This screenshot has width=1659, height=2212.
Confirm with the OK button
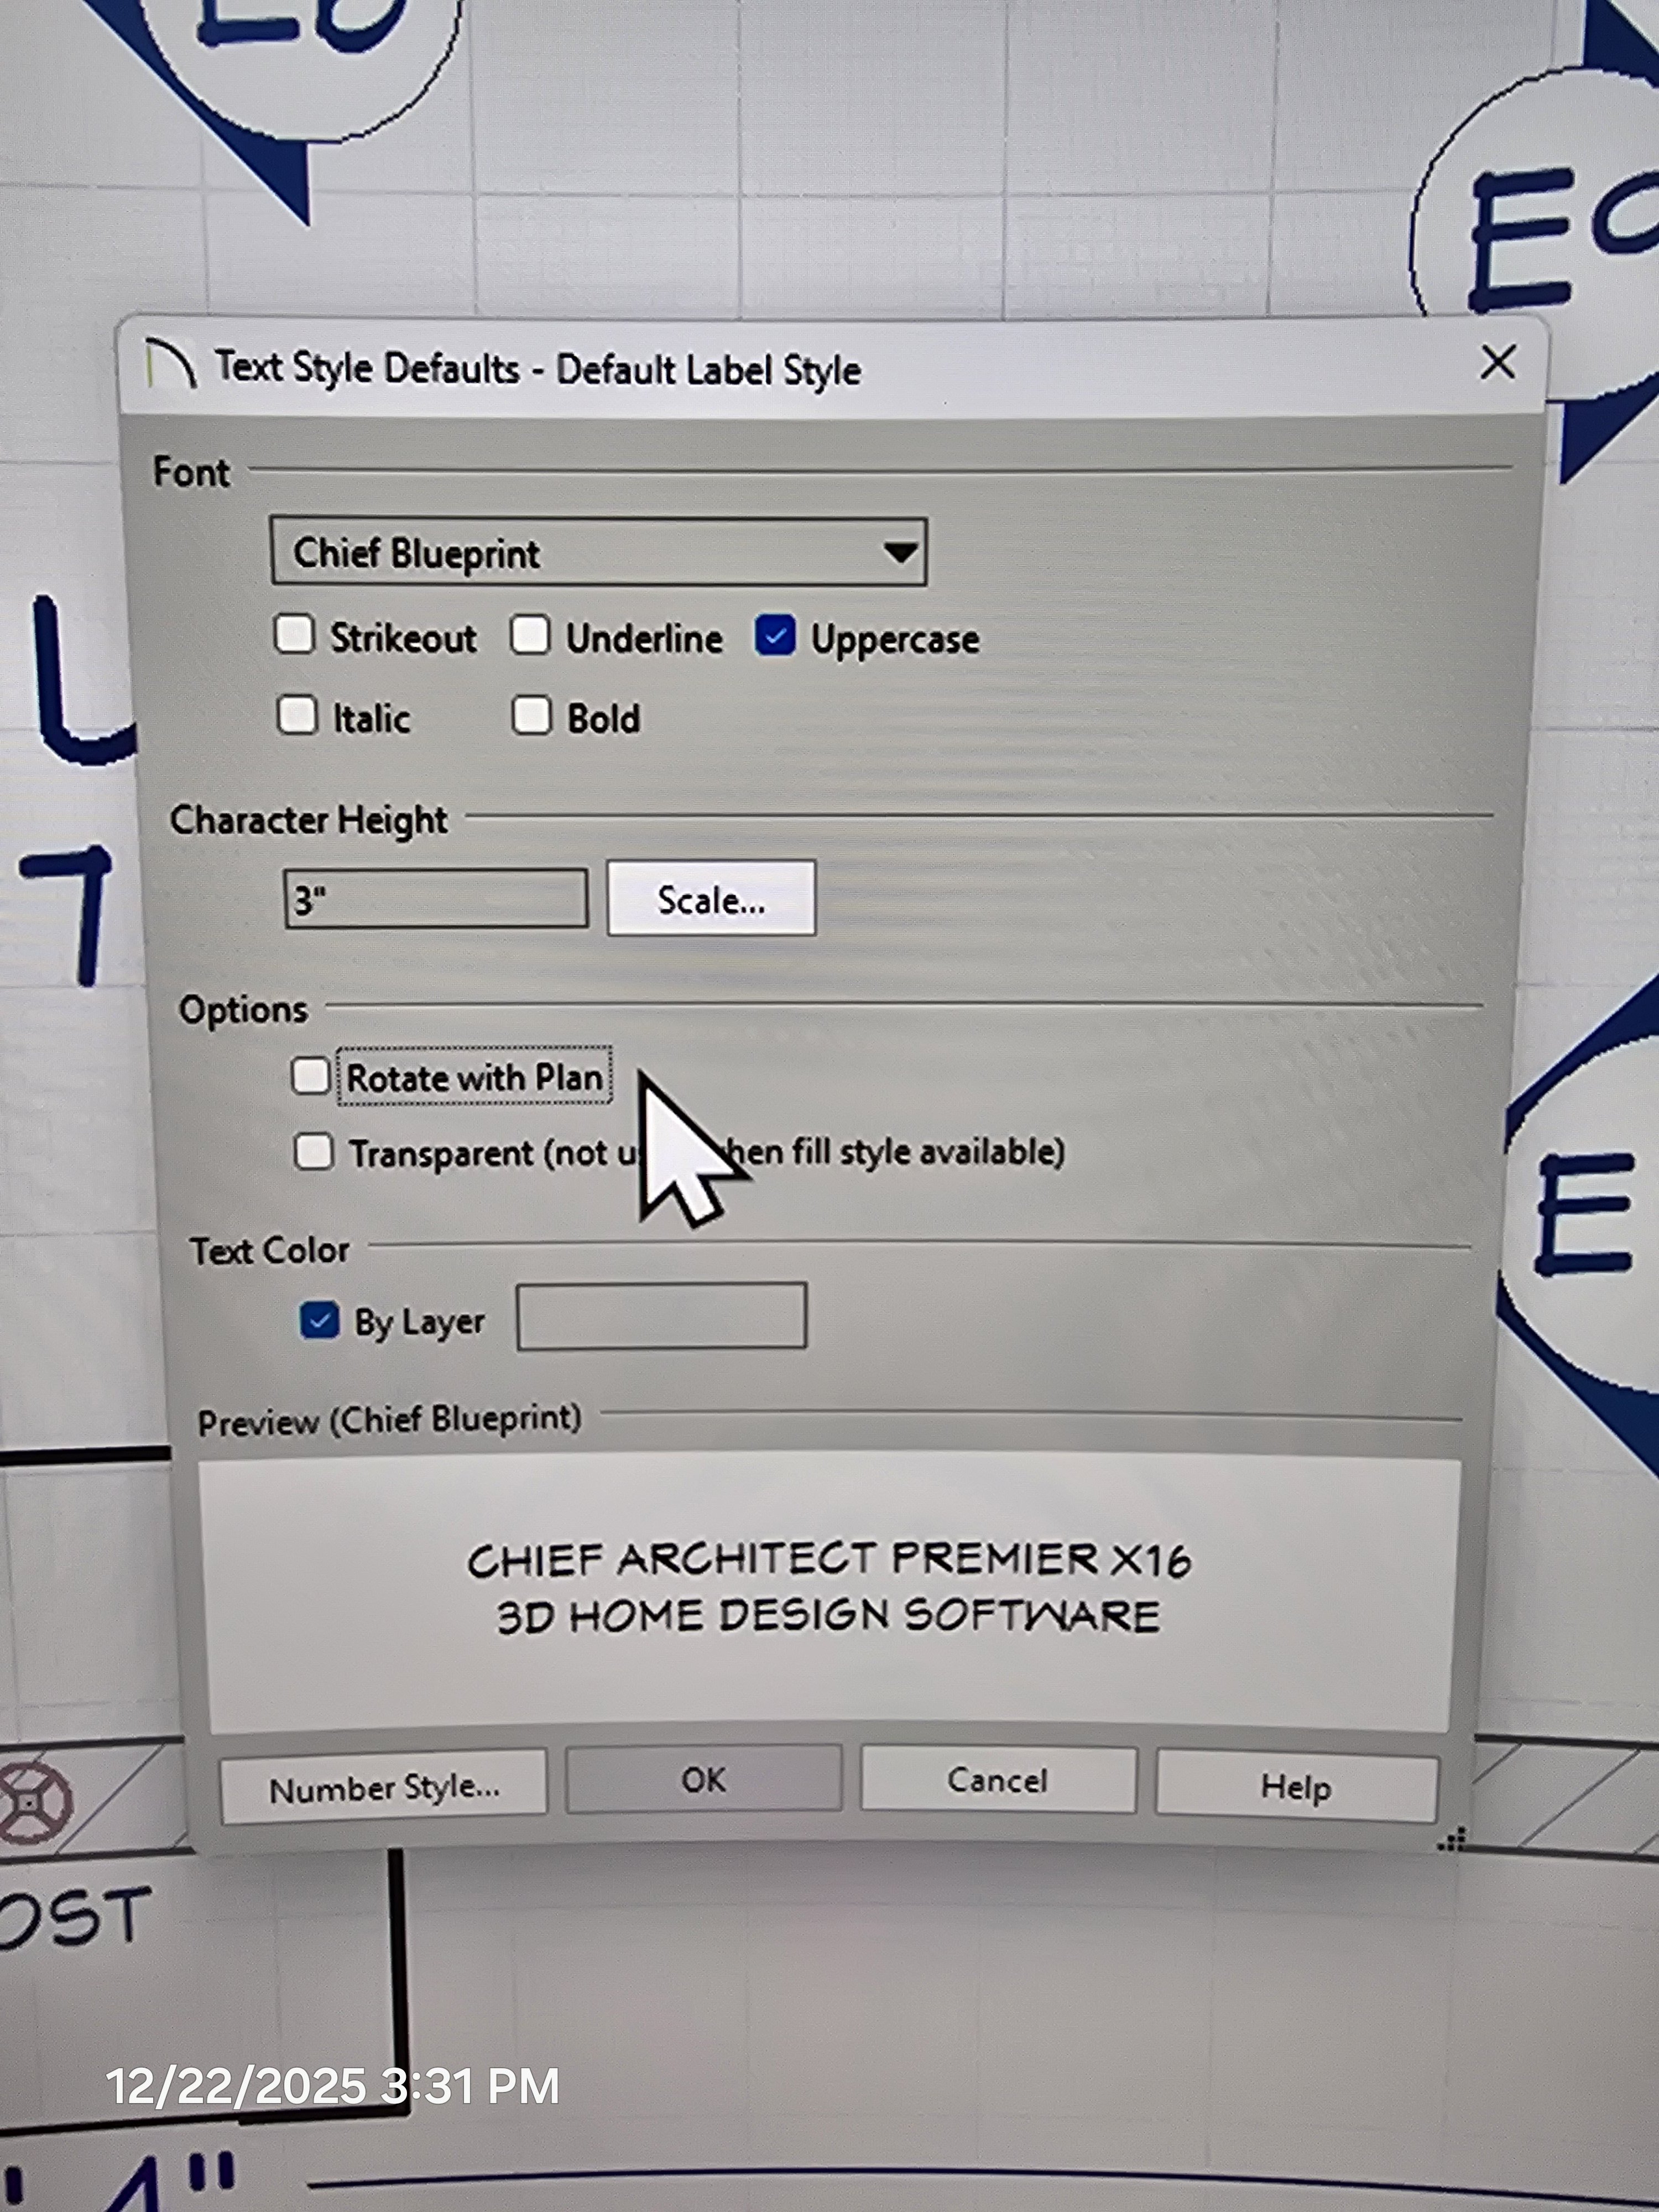point(703,1780)
